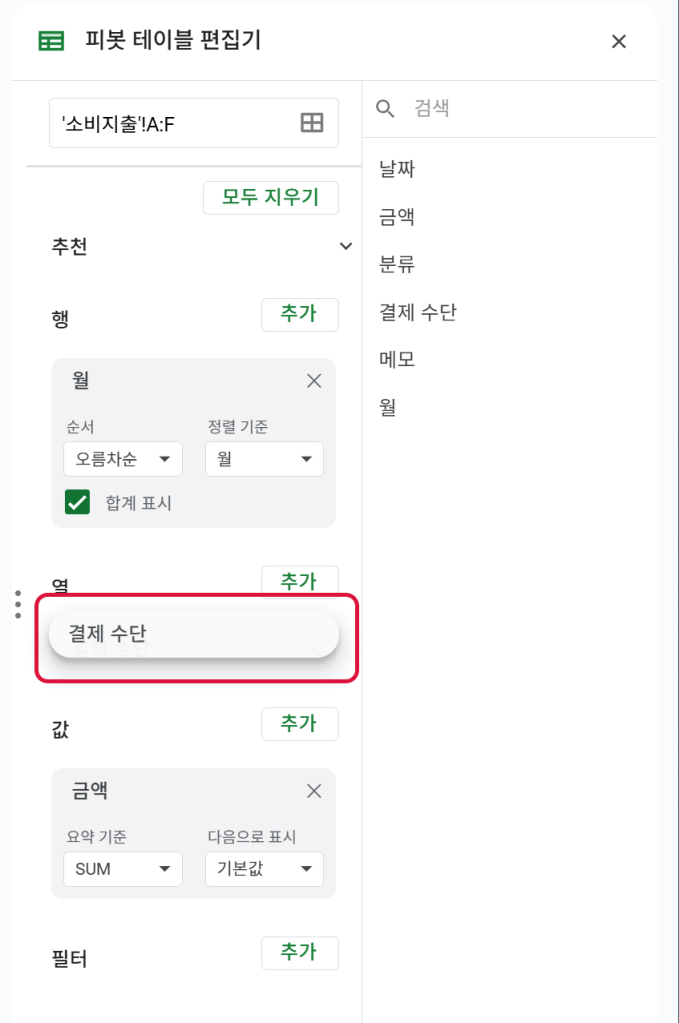Click the three-dot drag handle

[18, 604]
